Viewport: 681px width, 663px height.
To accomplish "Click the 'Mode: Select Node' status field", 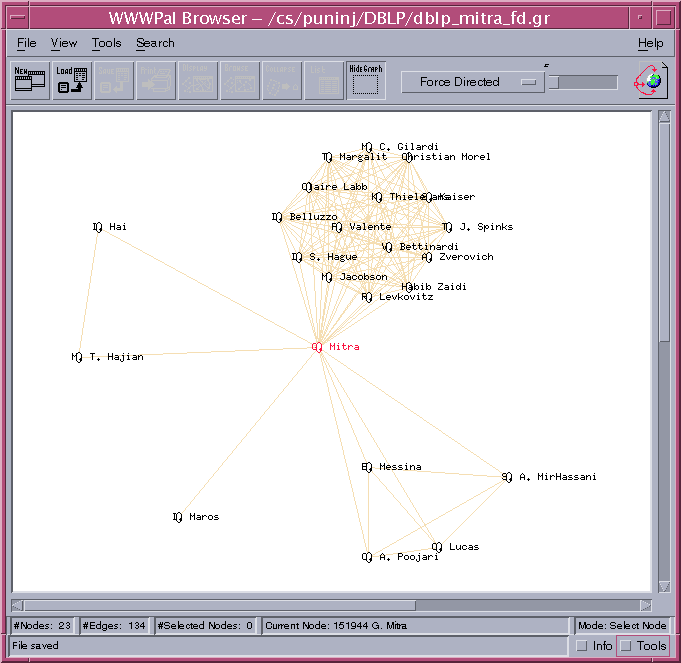I will tap(622, 626).
